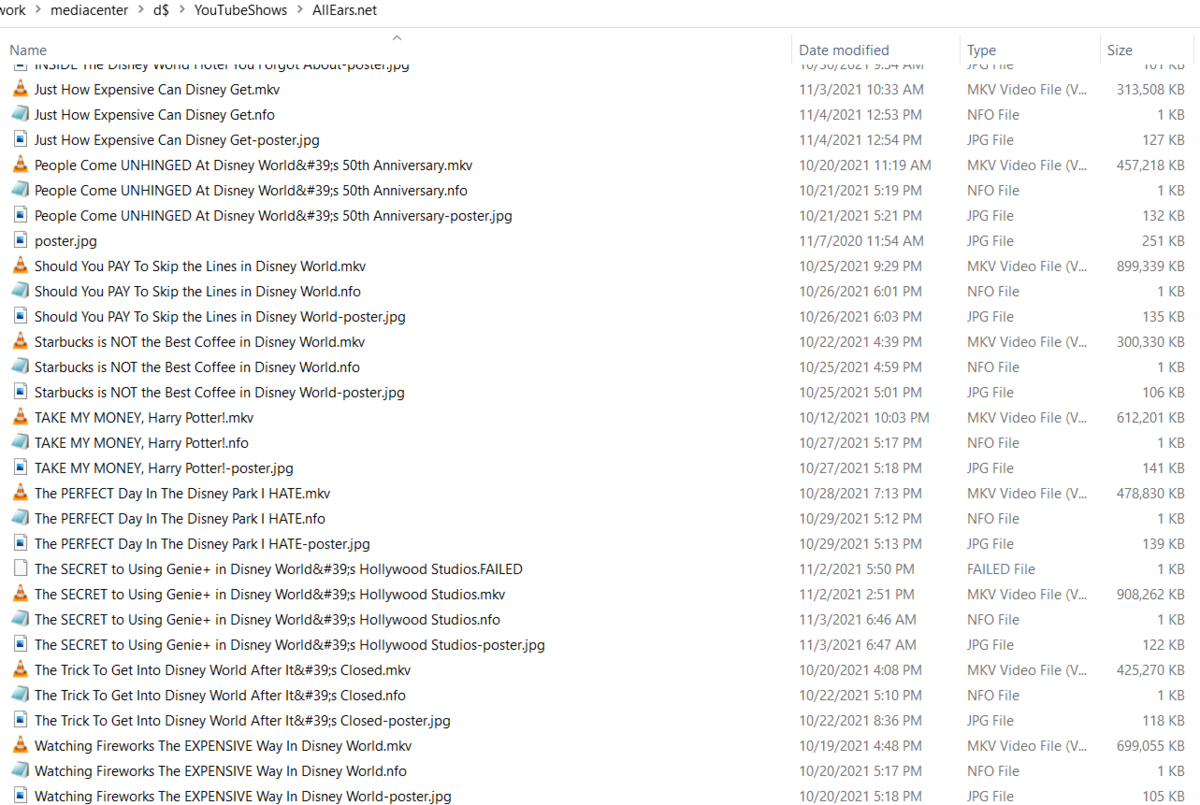Sort files by Date modified column header
This screenshot has height=805, width=1200.
pos(844,50)
